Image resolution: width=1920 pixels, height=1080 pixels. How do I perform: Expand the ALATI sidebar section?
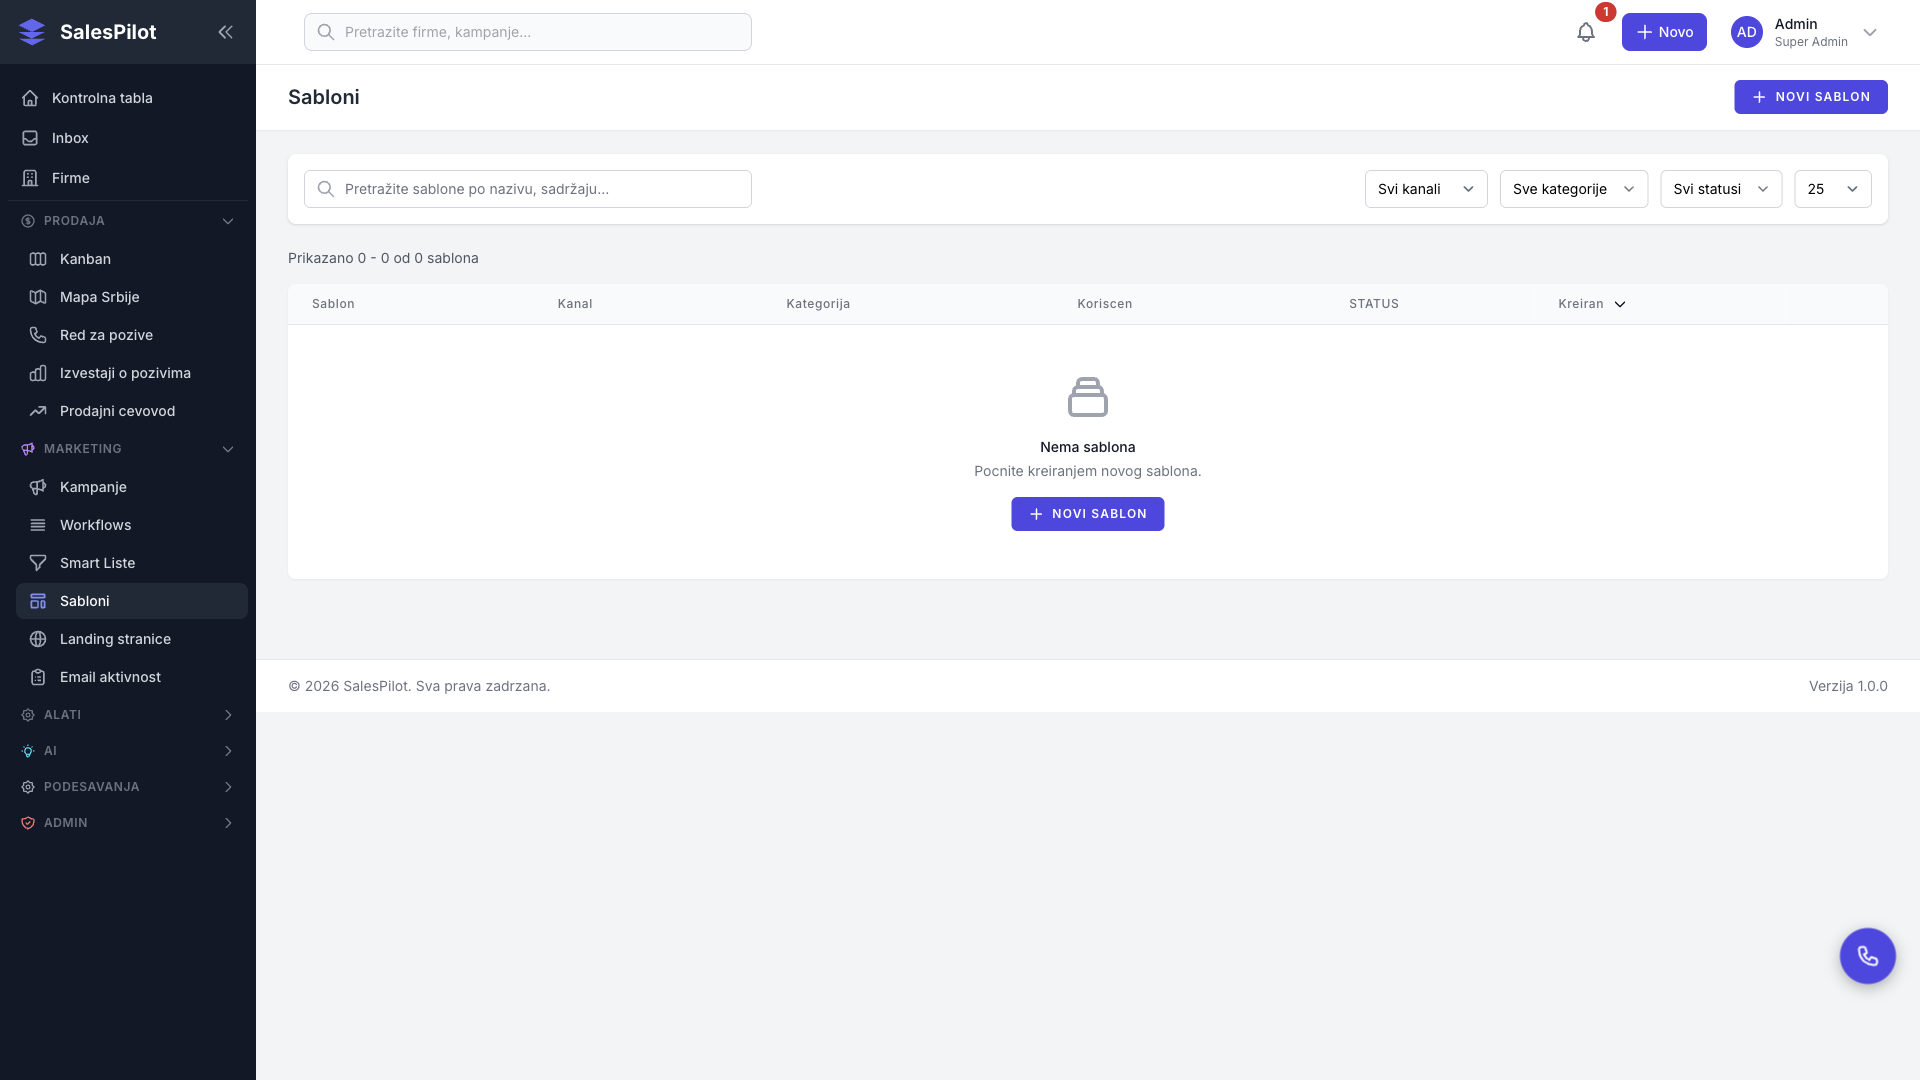coord(227,715)
